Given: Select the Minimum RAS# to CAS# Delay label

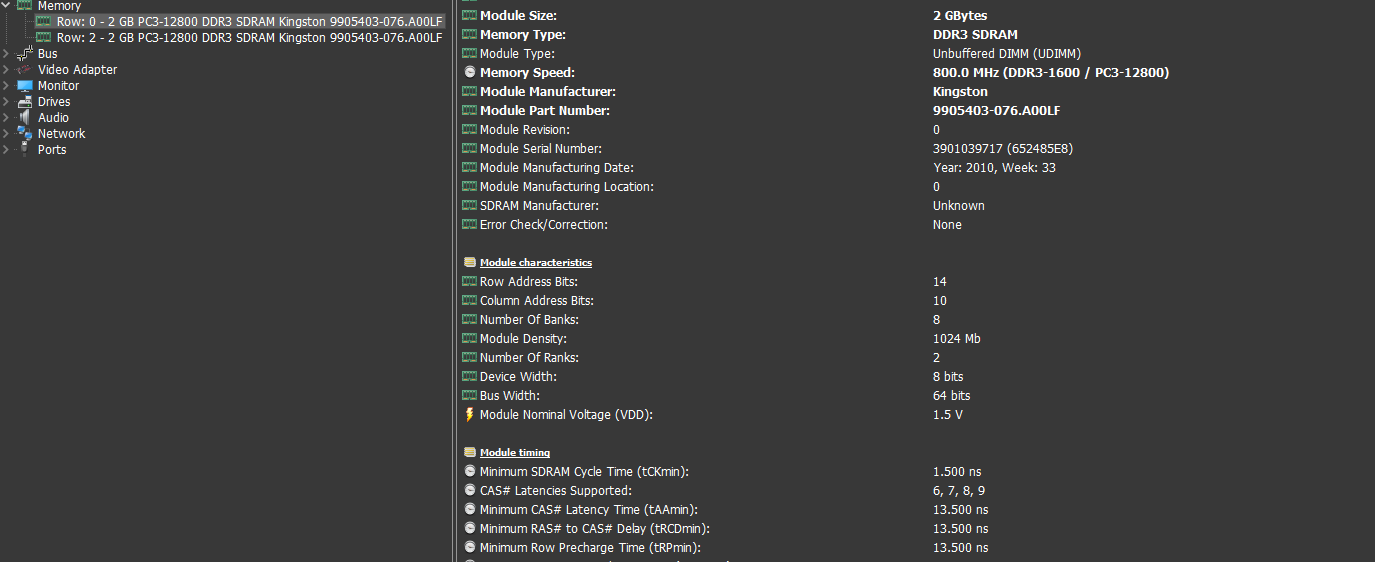Looking at the screenshot, I should (x=595, y=529).
